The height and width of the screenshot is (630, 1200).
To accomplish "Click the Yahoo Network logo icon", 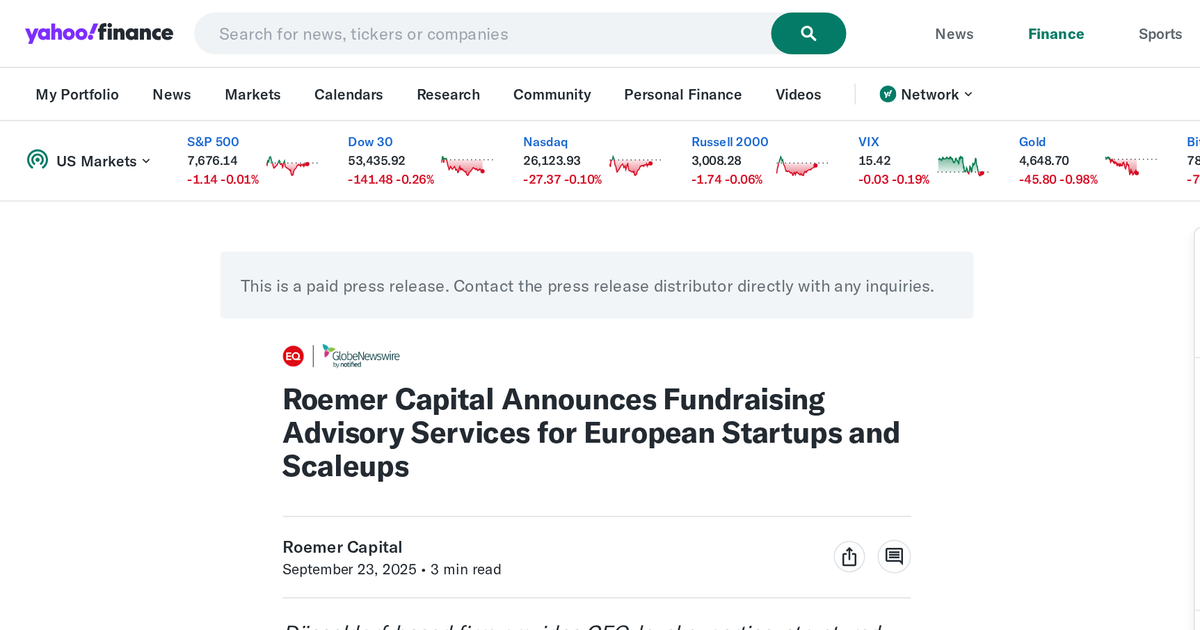I will (888, 94).
